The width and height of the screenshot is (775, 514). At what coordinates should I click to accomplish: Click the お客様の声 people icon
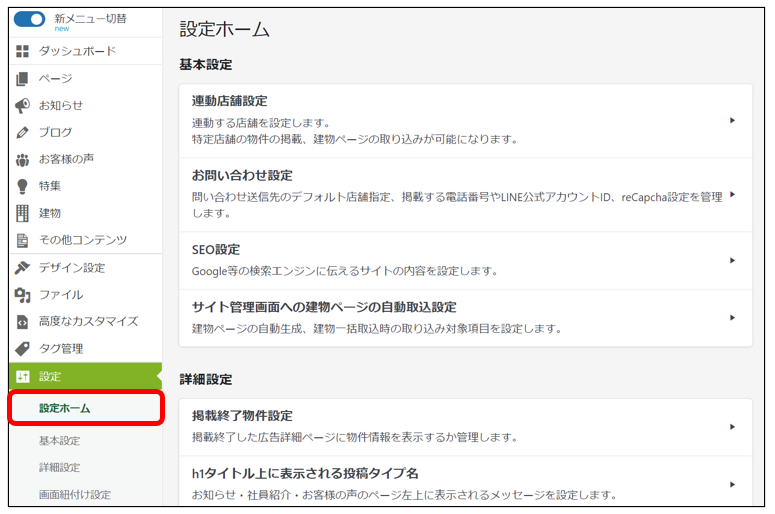click(23, 159)
